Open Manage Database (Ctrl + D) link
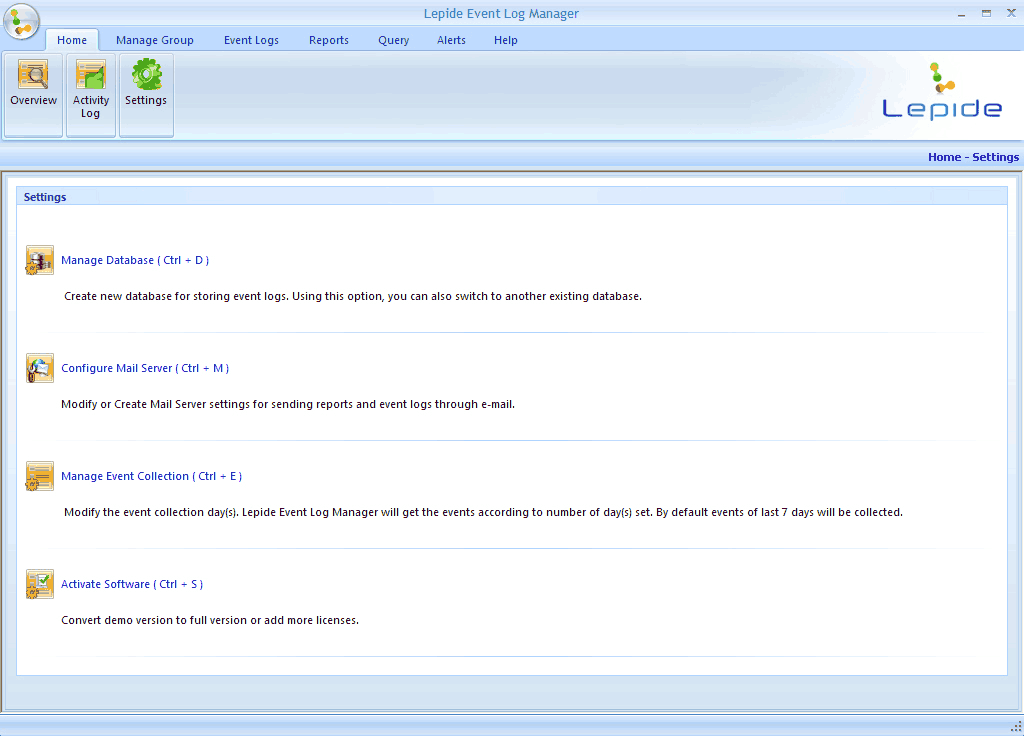The image size is (1024, 736). pos(135,260)
